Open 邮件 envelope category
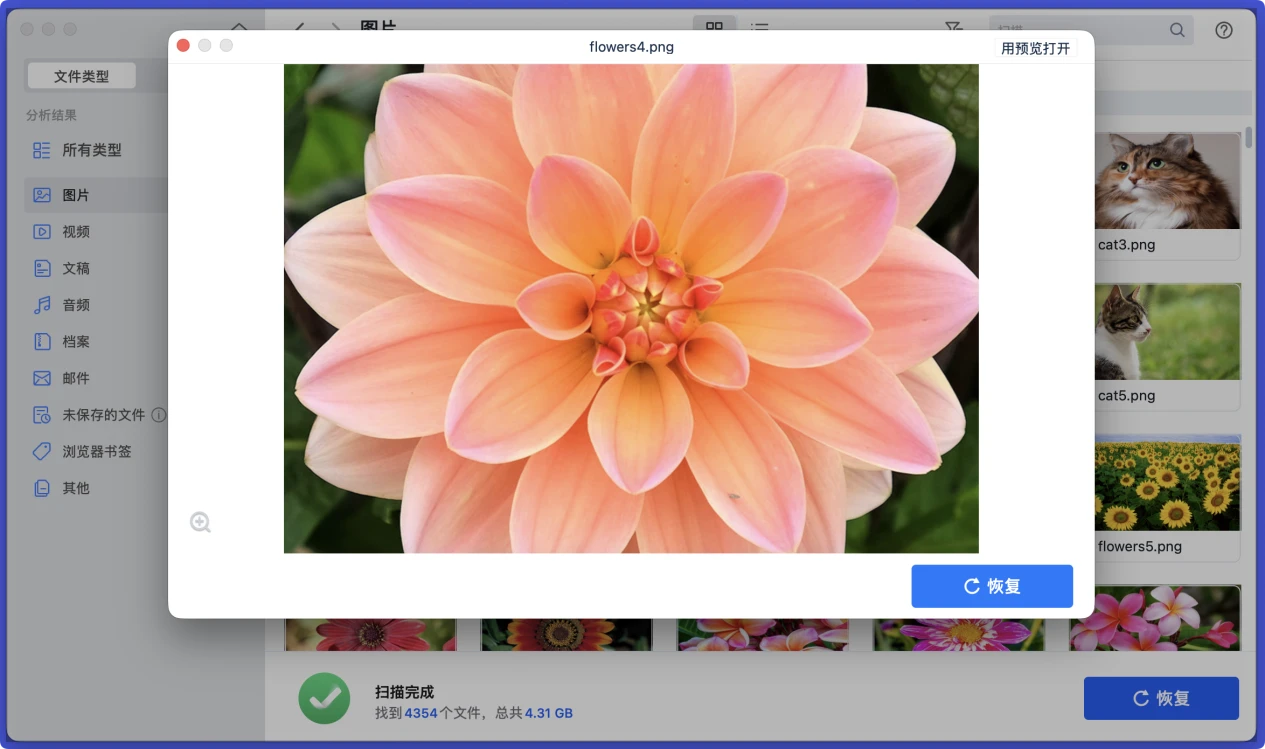Screen dimensions: 1265x749 click(76, 378)
